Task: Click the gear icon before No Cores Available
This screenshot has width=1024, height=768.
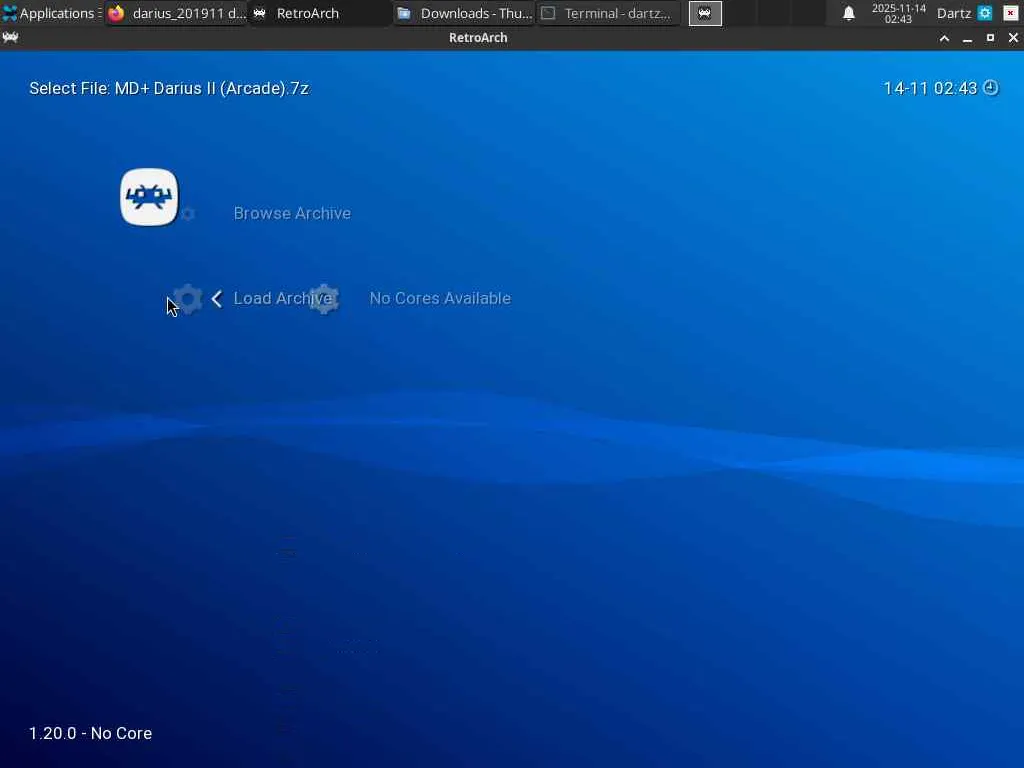Action: (324, 299)
